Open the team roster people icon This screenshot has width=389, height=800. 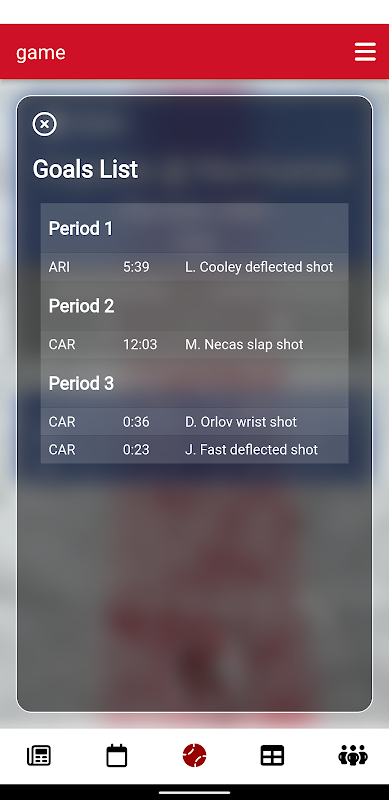353,756
